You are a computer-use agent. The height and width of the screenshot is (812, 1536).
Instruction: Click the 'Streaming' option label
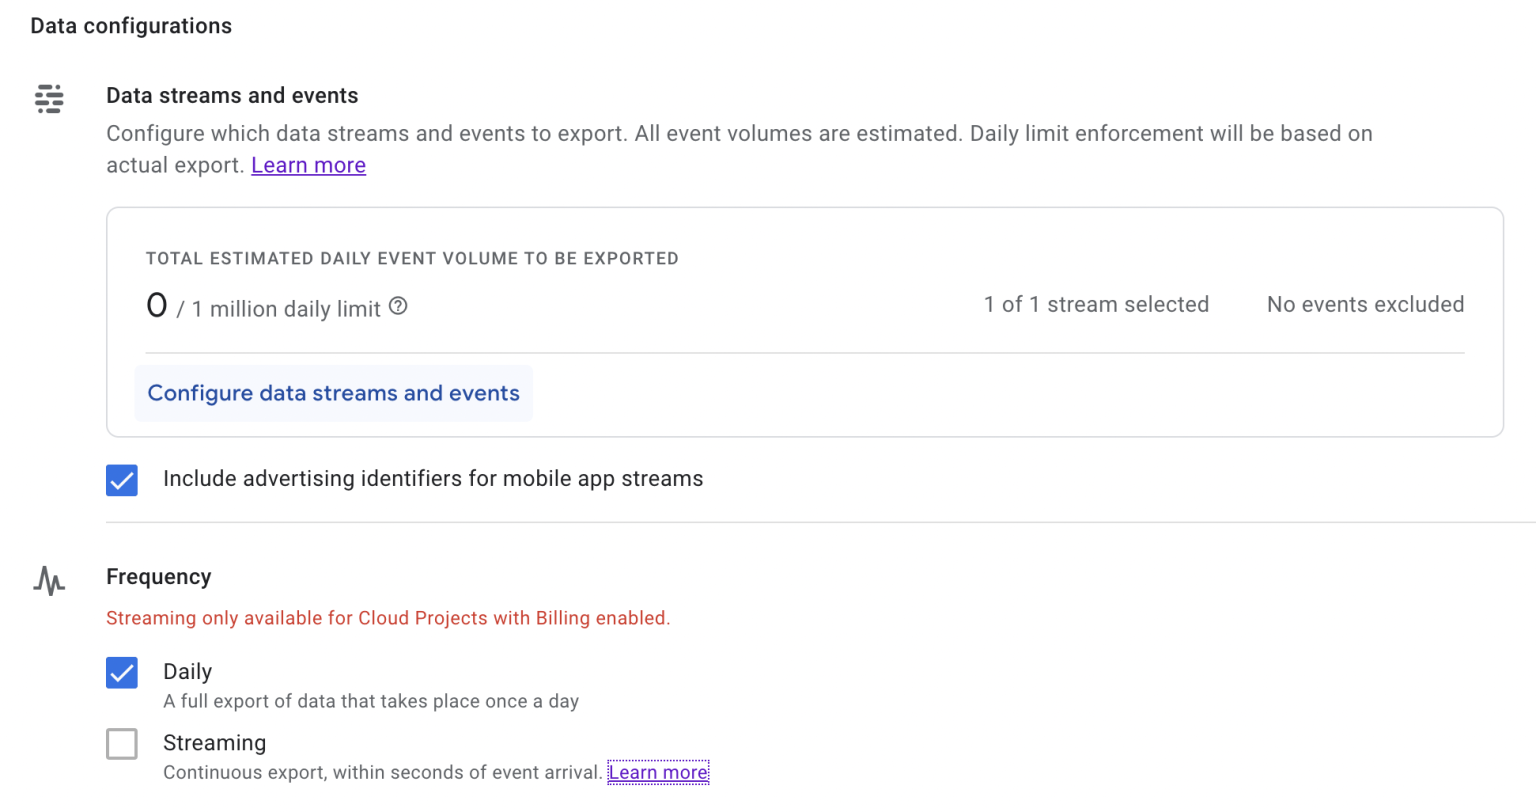tap(215, 743)
